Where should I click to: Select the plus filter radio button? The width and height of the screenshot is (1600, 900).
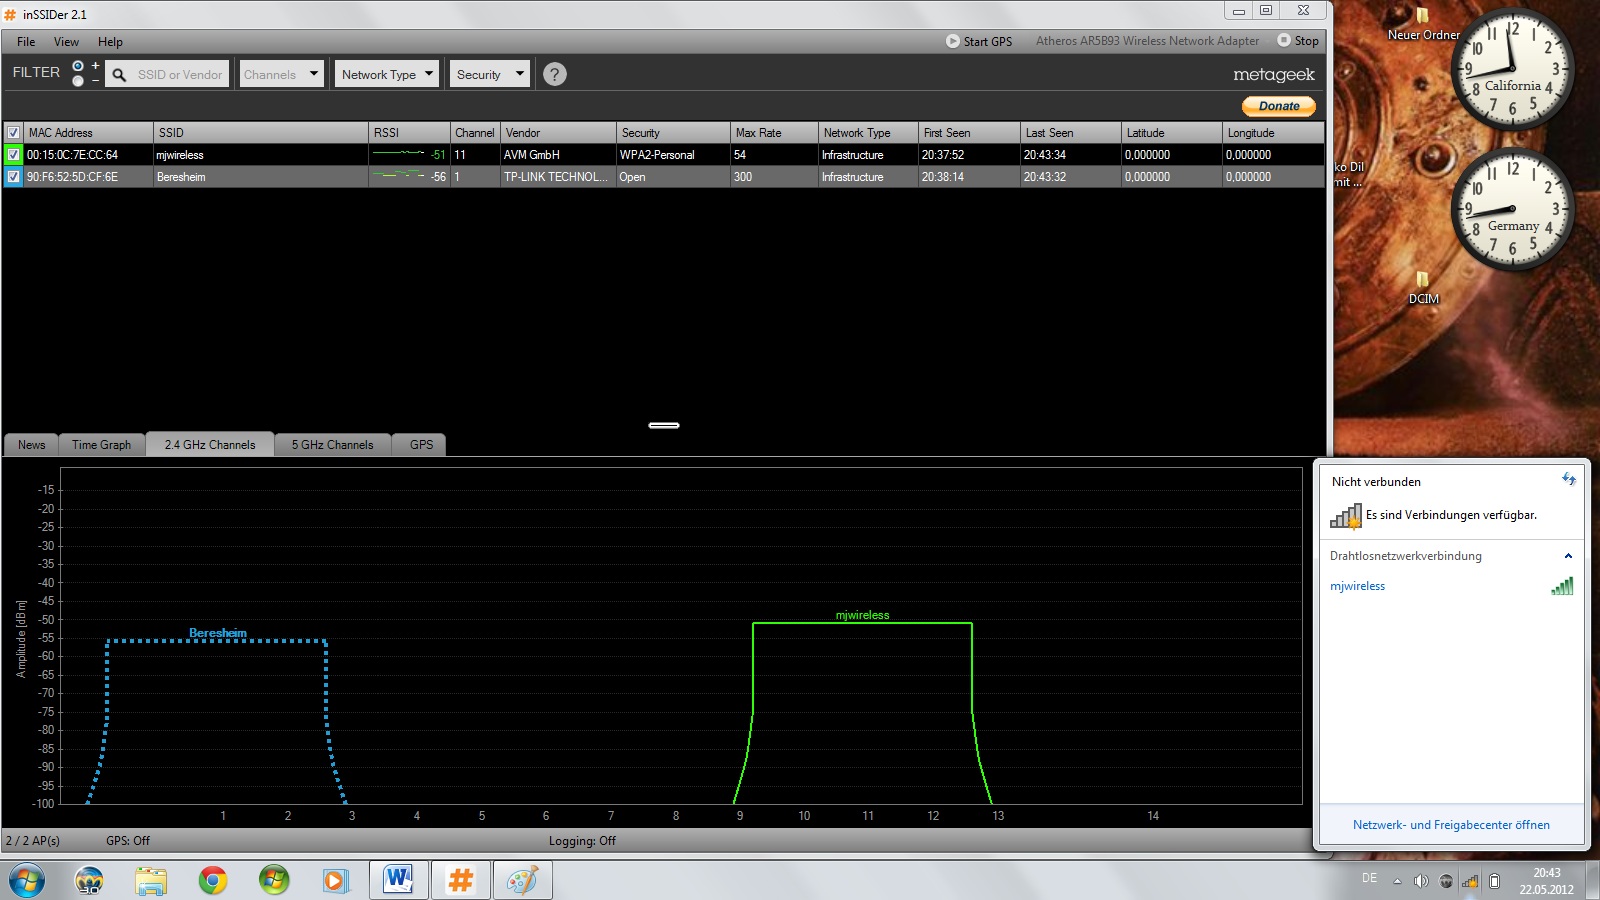[x=78, y=66]
